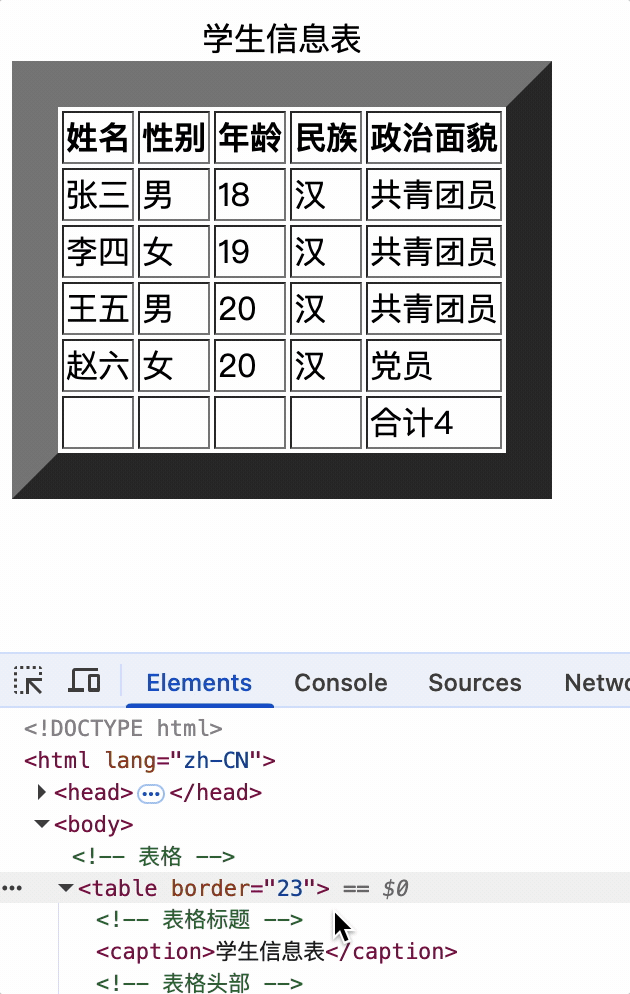The image size is (630, 994).
Task: Click the ellipsis badge inside head tag
Action: click(x=151, y=793)
